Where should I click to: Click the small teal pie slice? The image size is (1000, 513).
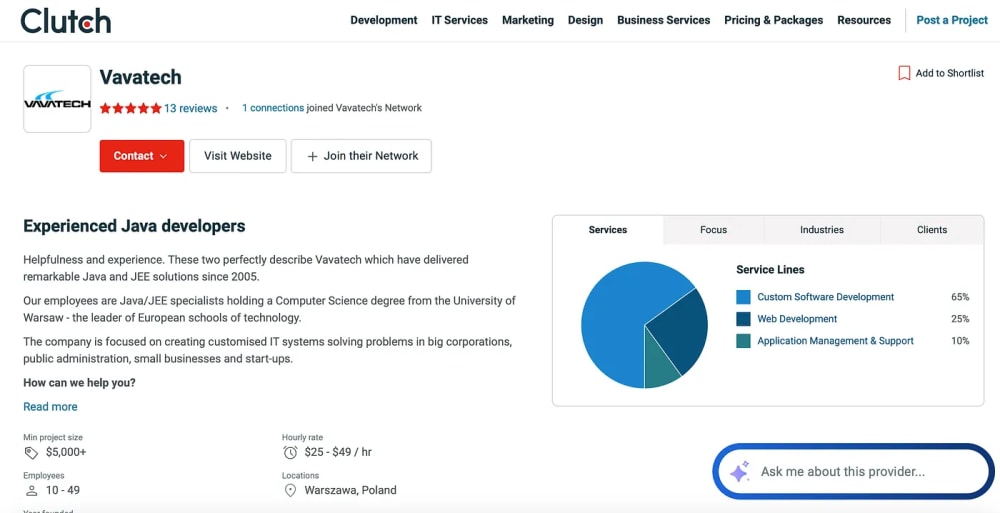pyautogui.click(x=660, y=367)
